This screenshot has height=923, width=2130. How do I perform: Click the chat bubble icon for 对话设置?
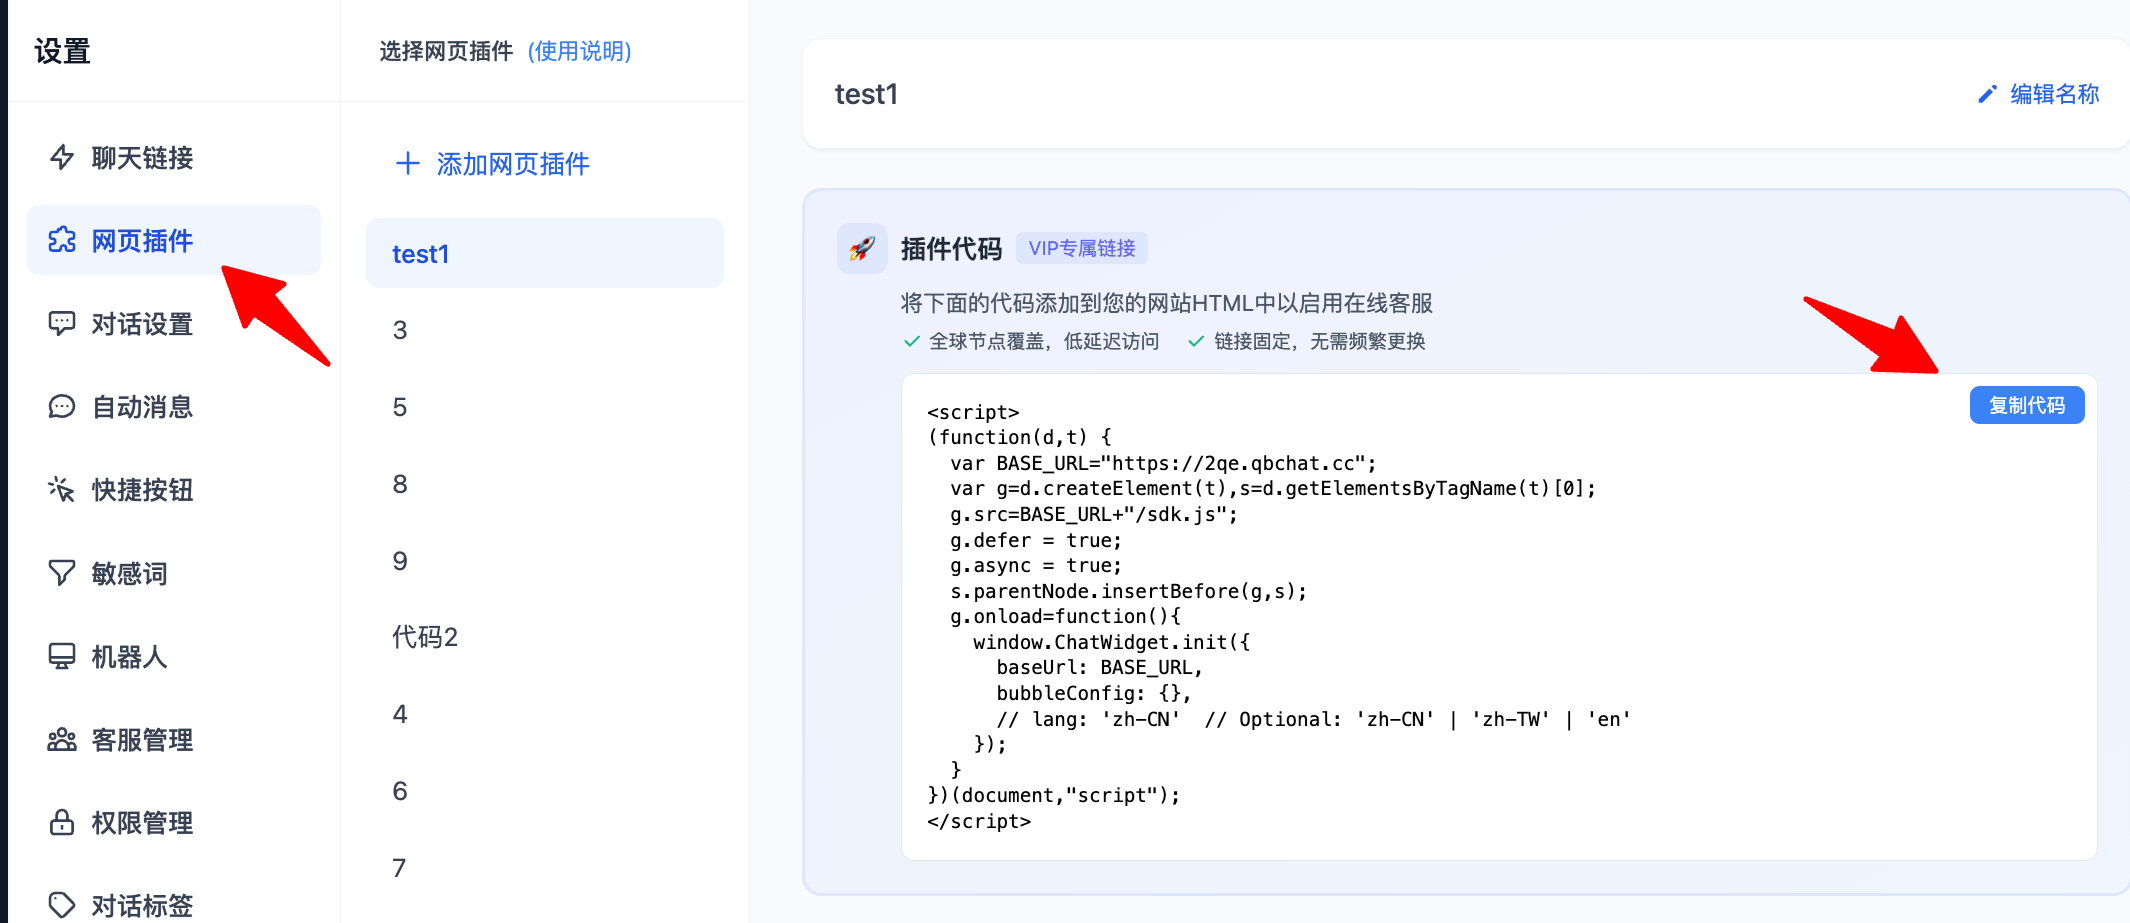pyautogui.click(x=62, y=323)
